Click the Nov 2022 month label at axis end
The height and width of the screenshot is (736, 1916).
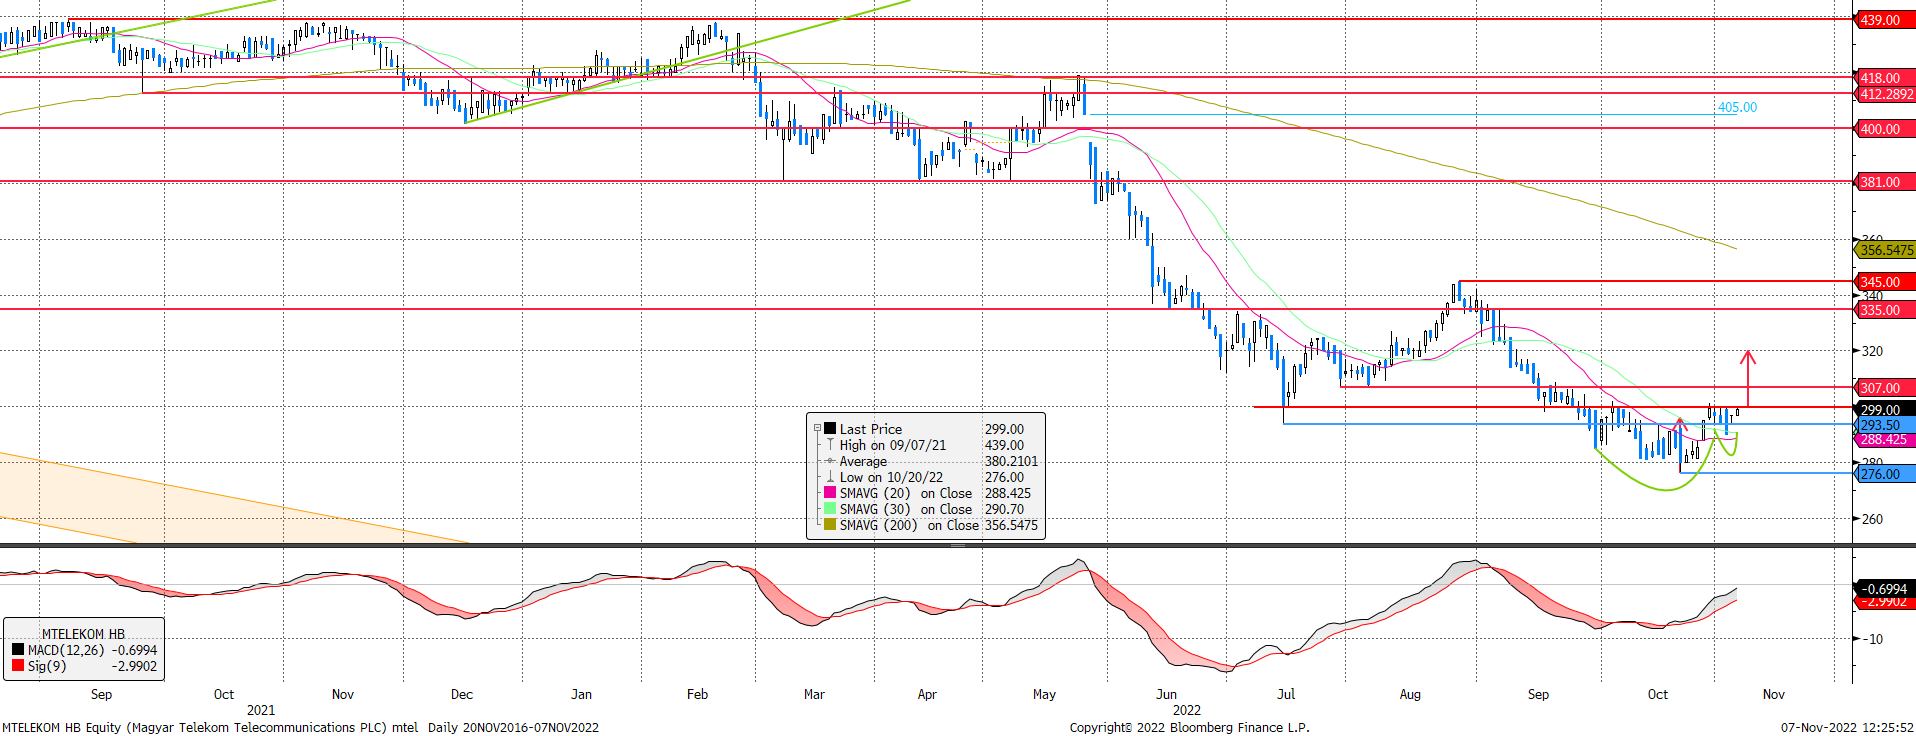[1774, 694]
